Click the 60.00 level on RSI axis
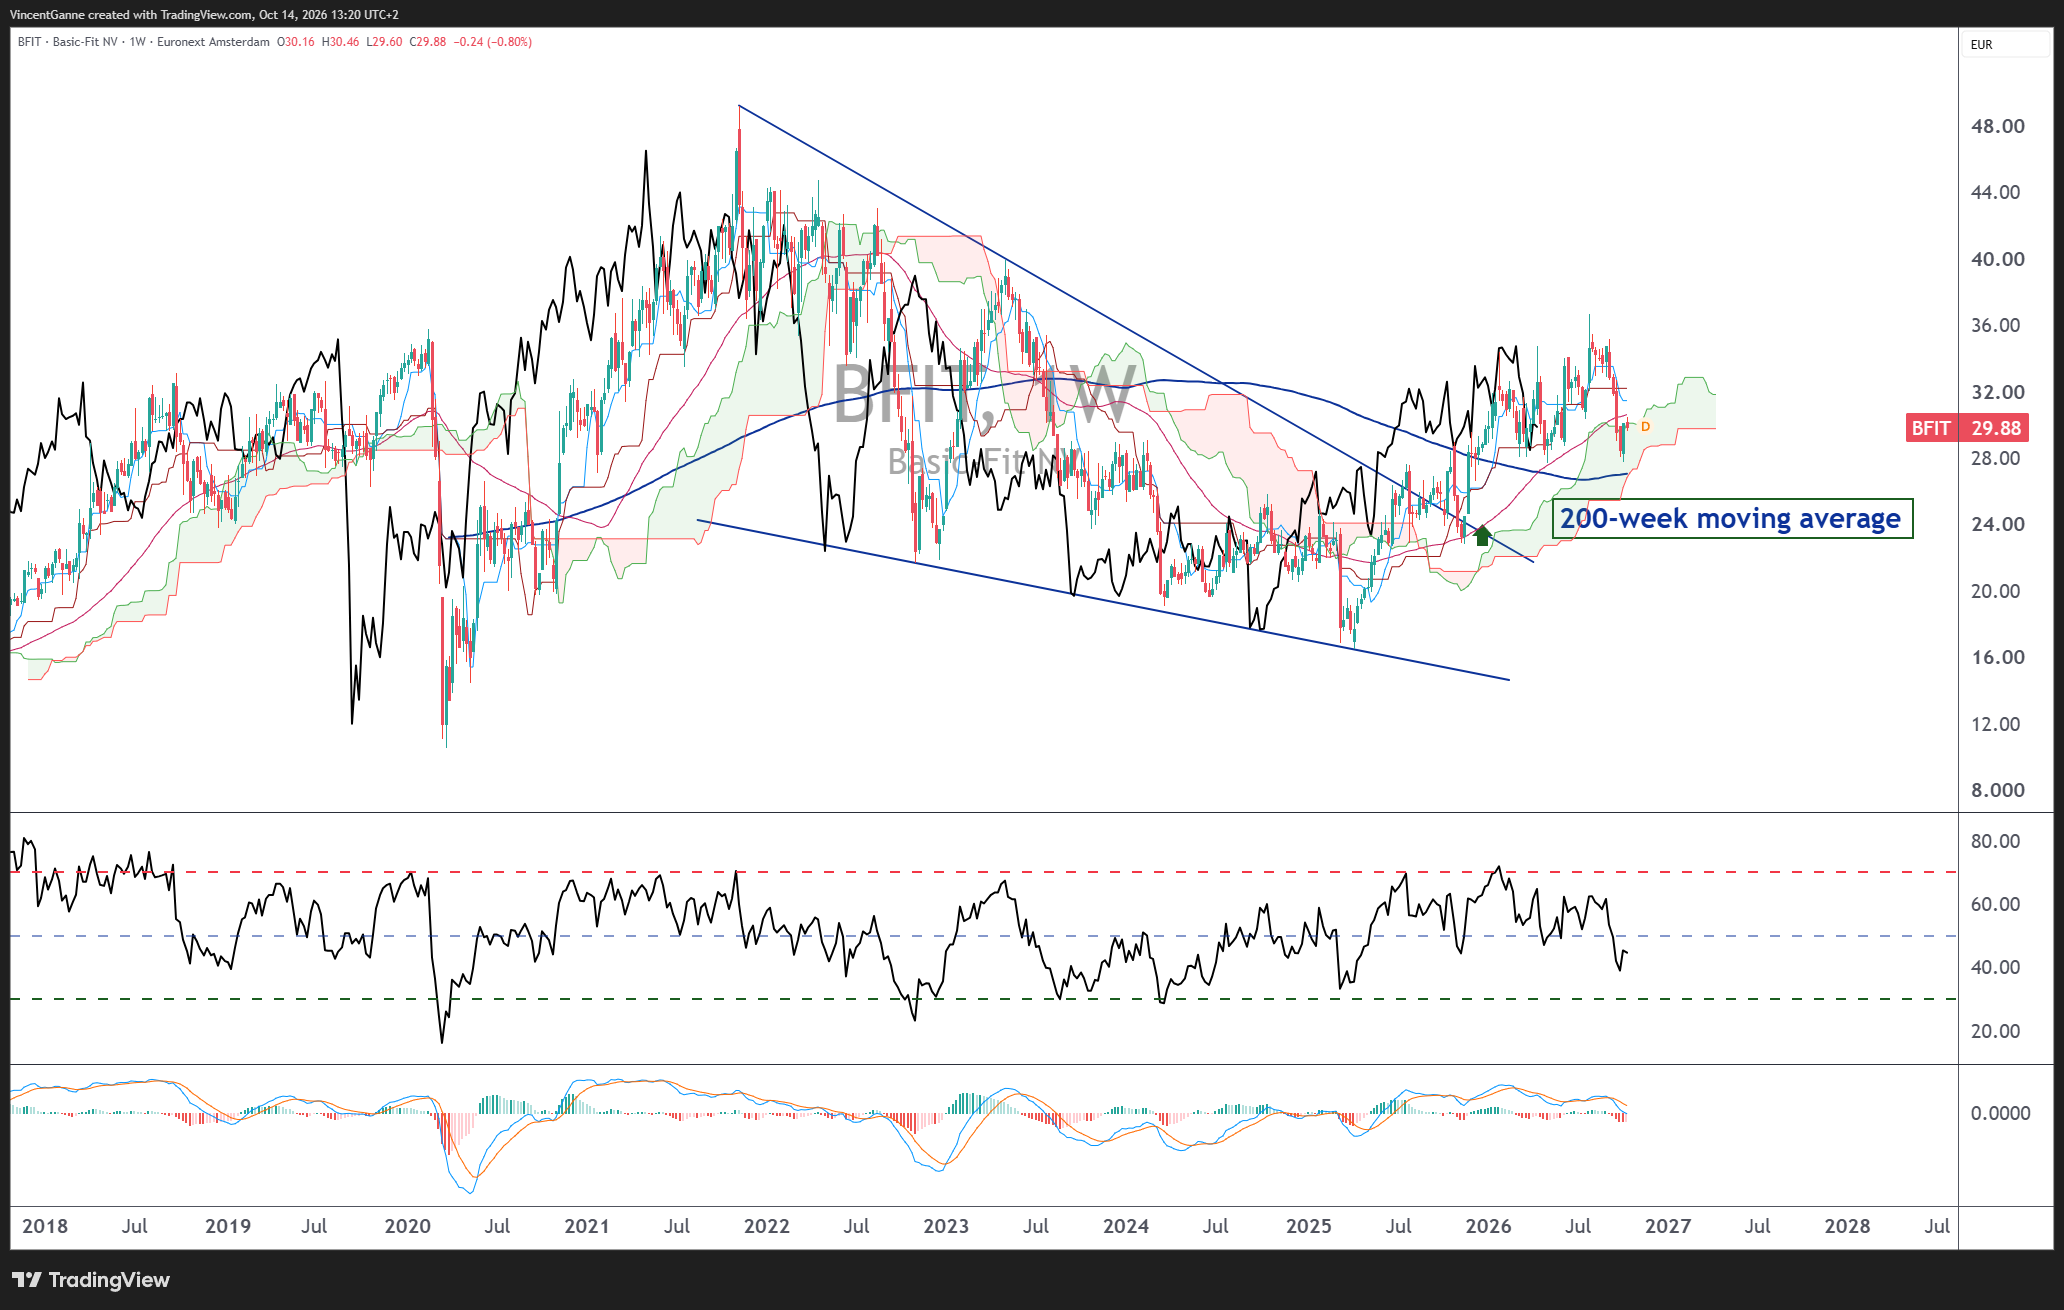Screen dimensions: 2064x1310 1995,904
